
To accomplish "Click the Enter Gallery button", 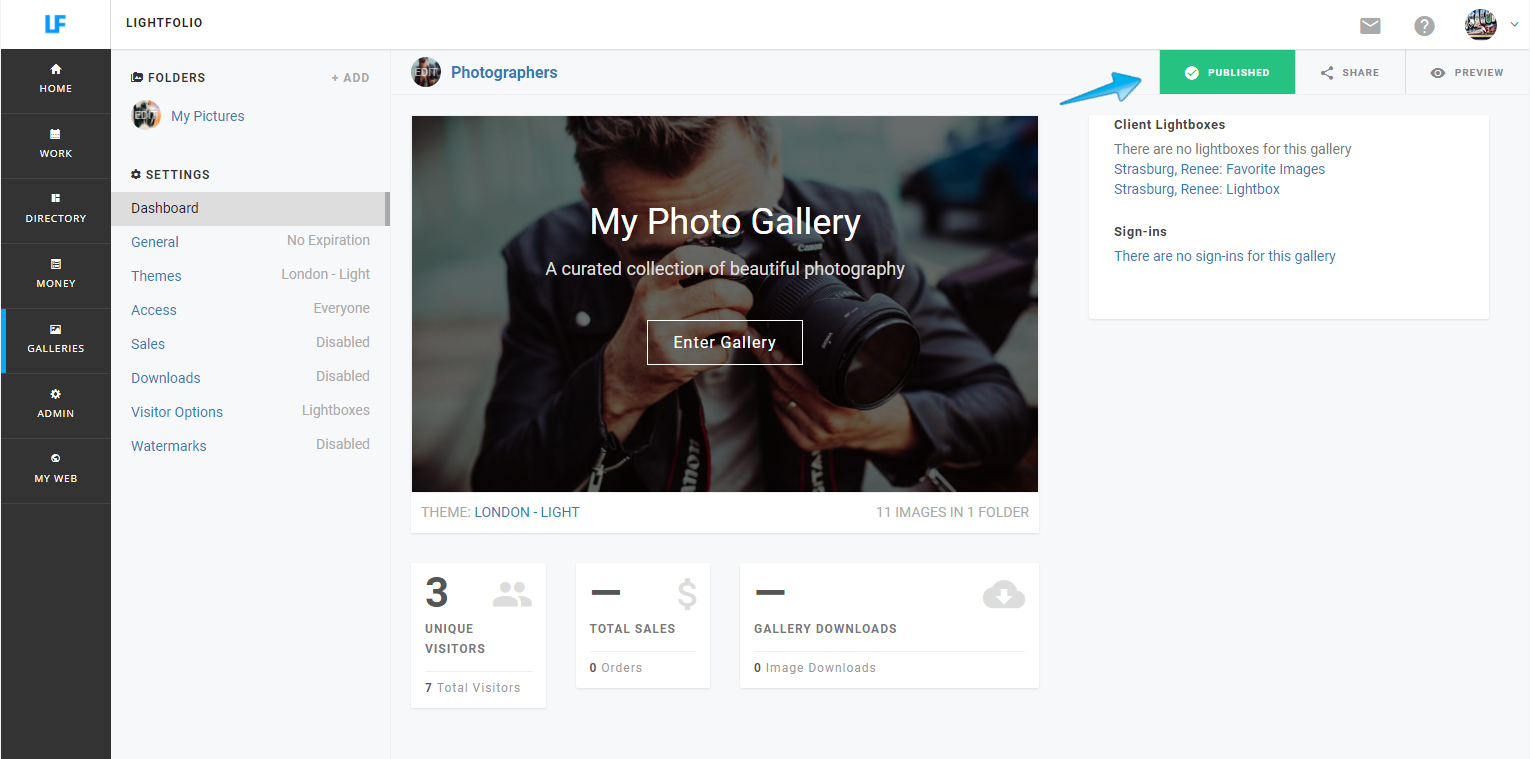I will click(725, 342).
